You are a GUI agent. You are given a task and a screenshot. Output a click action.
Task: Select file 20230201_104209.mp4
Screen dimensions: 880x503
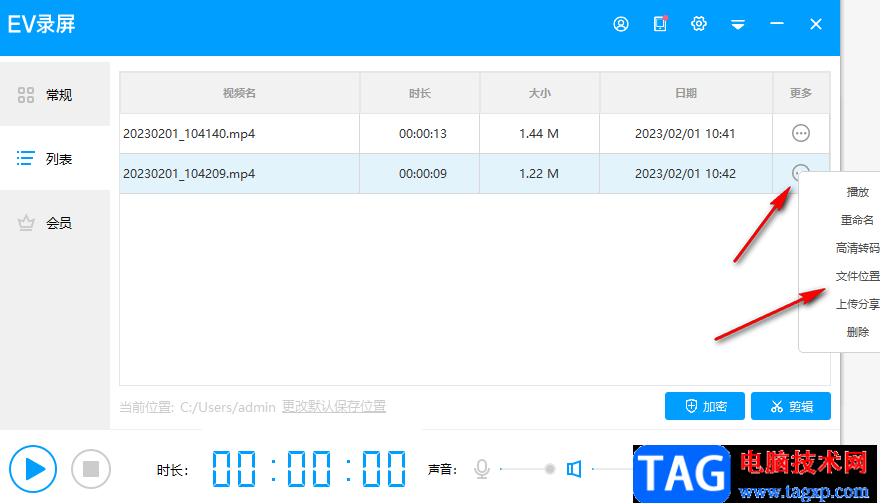189,173
